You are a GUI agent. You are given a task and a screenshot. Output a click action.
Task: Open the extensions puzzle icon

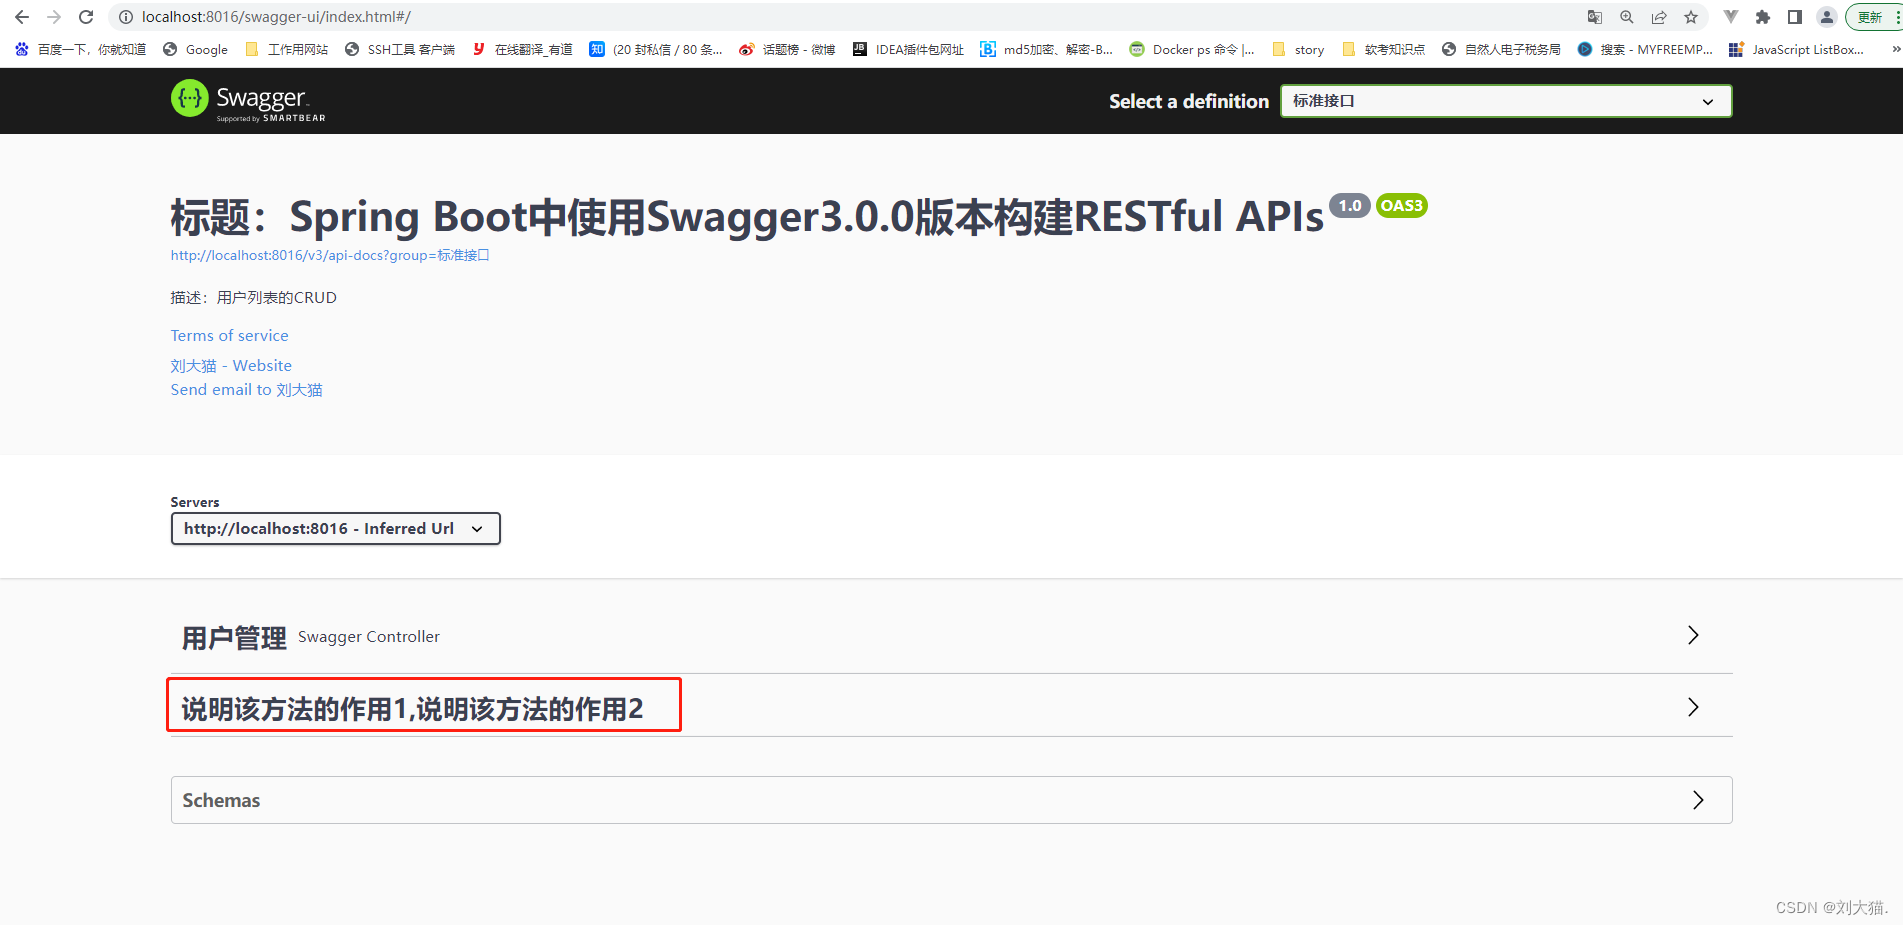(1763, 17)
